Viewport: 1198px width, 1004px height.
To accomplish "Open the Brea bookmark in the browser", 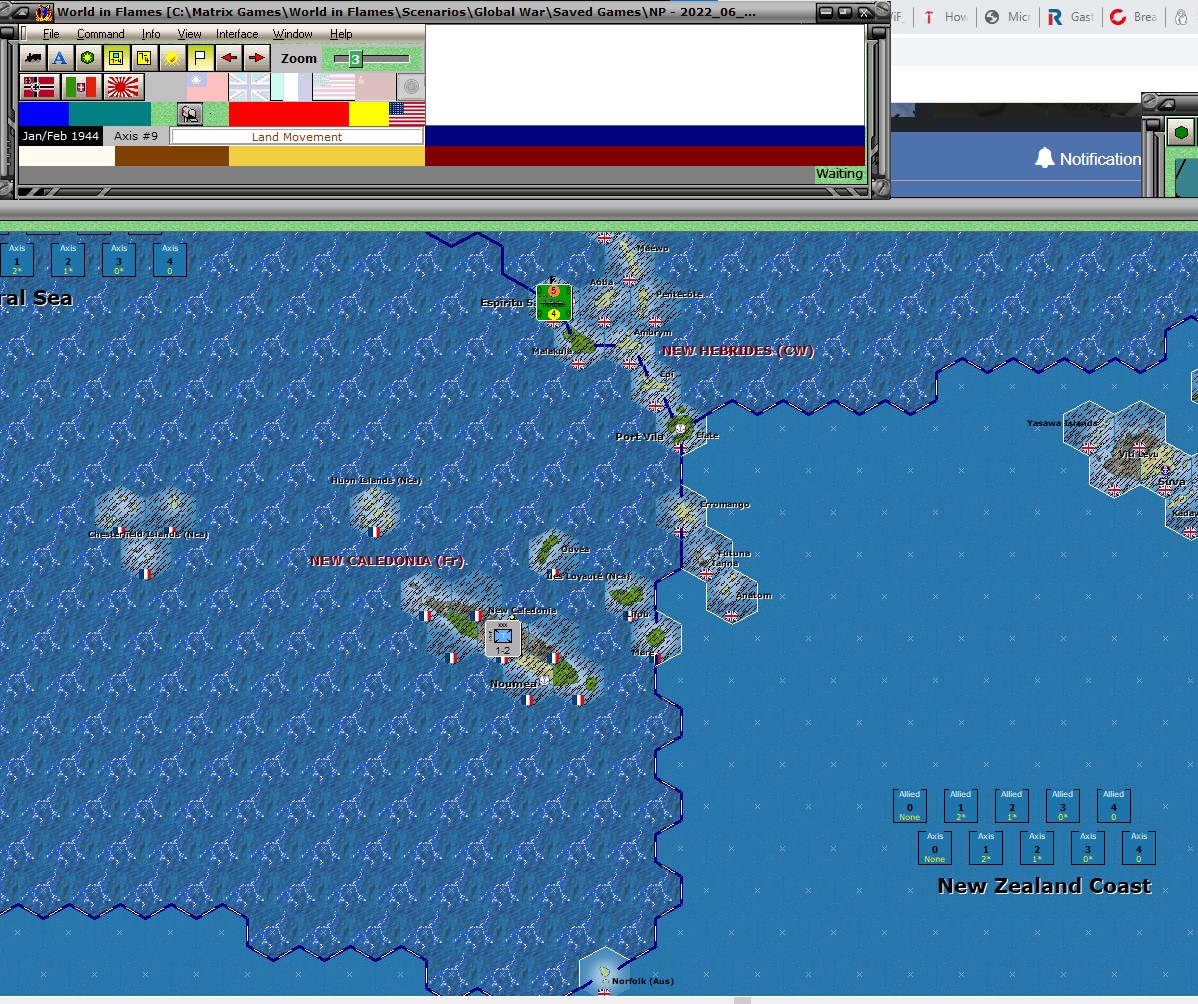I will pyautogui.click(x=1133, y=17).
